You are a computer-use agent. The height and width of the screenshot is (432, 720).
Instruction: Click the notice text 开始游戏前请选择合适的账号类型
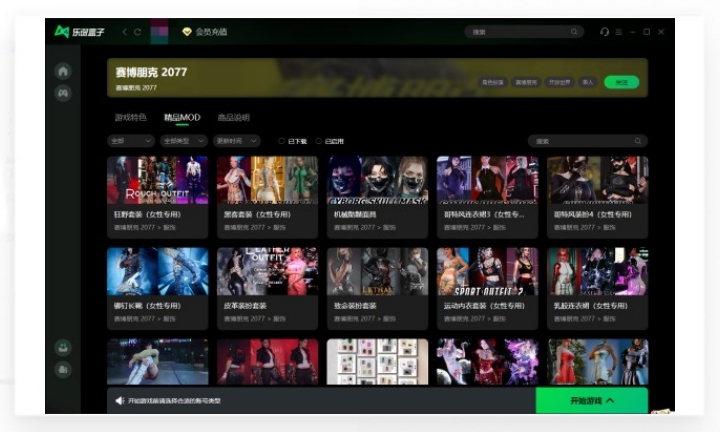[174, 401]
